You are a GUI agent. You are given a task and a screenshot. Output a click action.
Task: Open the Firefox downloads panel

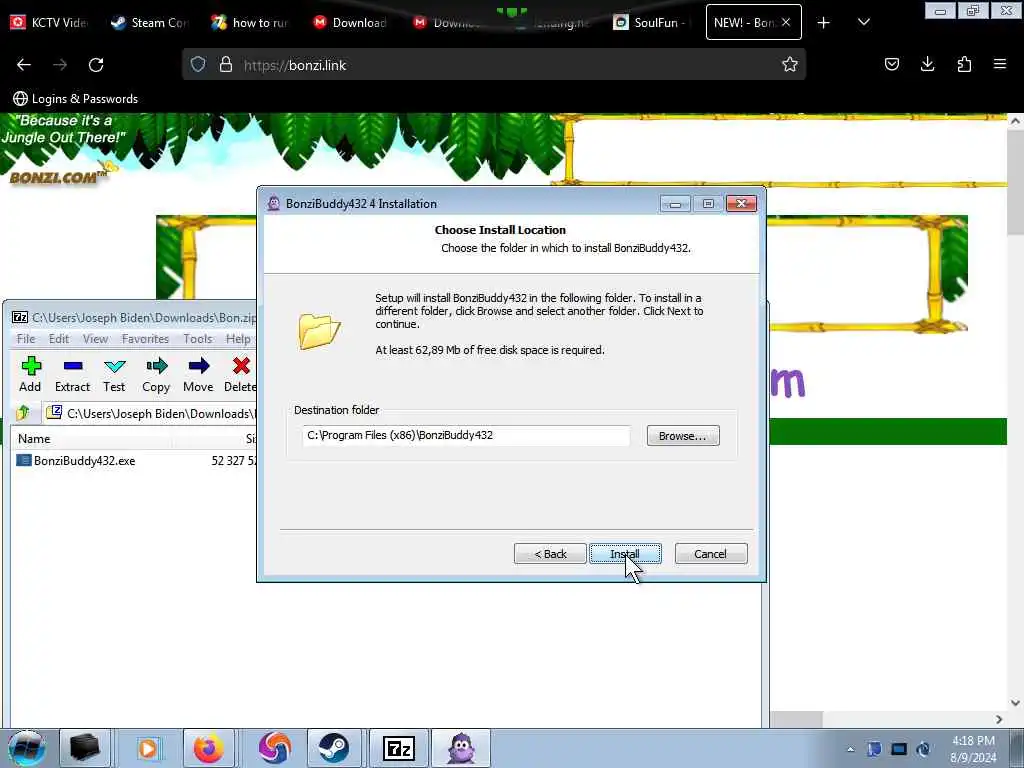[927, 64]
